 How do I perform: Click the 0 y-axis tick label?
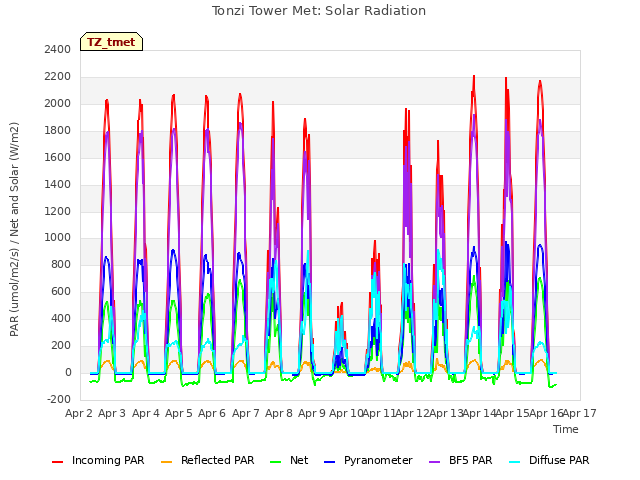[x=68, y=372]
